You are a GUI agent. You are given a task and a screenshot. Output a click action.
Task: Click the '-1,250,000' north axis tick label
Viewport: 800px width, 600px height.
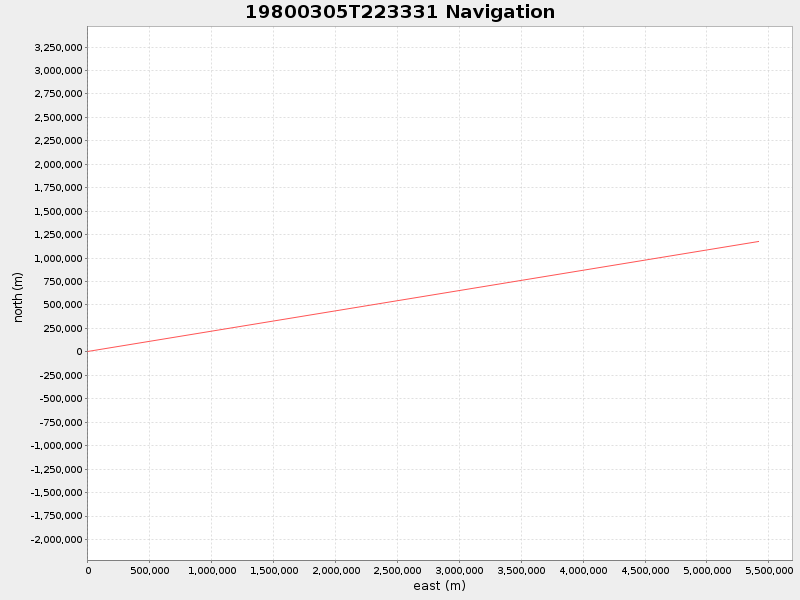point(56,469)
